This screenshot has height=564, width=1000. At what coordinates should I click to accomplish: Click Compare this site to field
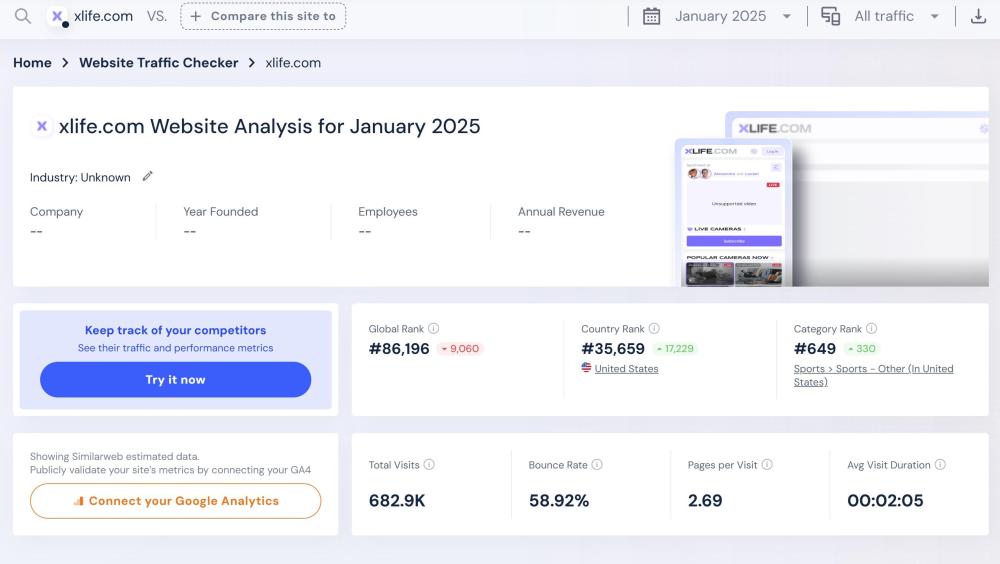click(263, 16)
